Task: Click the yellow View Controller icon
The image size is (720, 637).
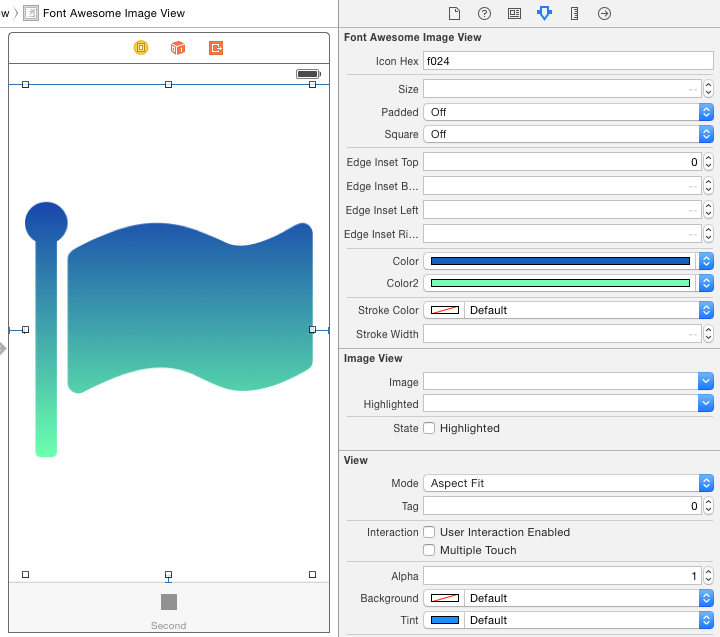Action: pyautogui.click(x=141, y=47)
